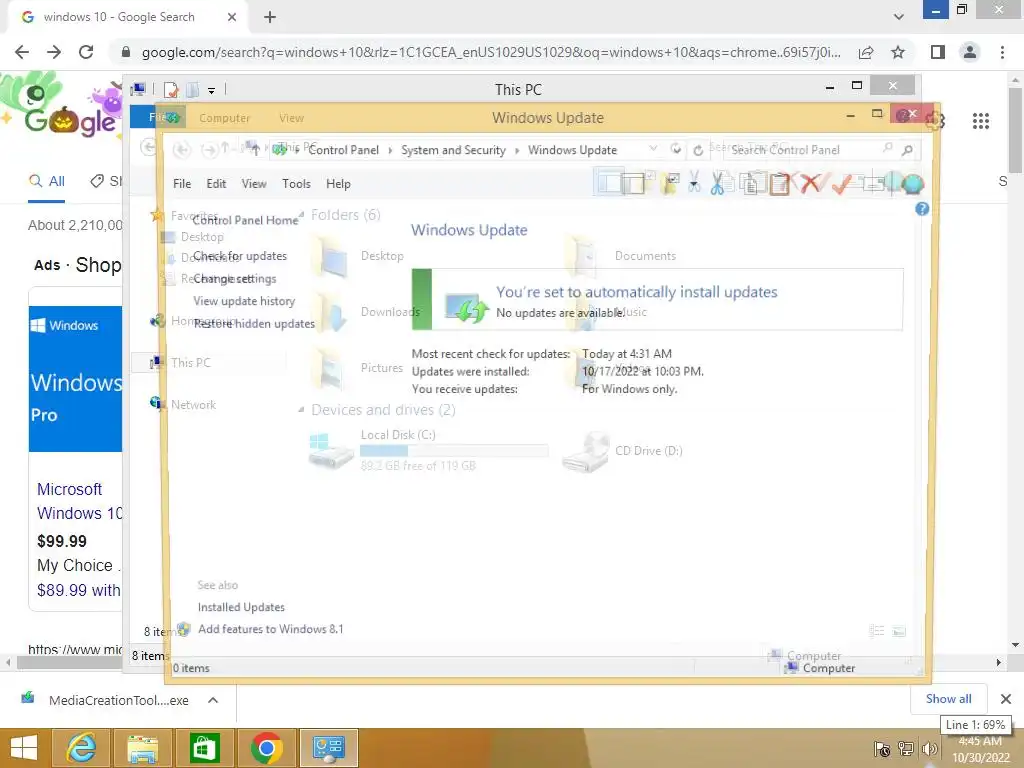Expand the address bar history dropdown

click(653, 150)
